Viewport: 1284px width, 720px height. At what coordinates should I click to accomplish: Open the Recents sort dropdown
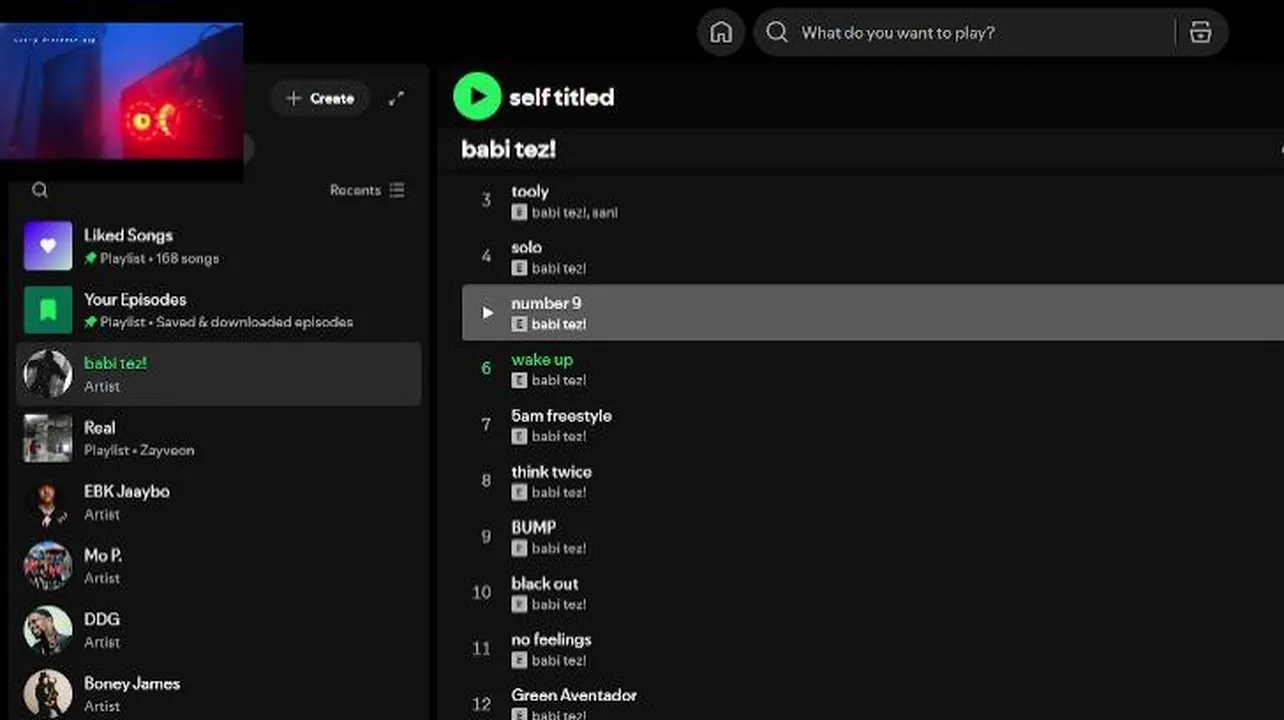[x=368, y=190]
